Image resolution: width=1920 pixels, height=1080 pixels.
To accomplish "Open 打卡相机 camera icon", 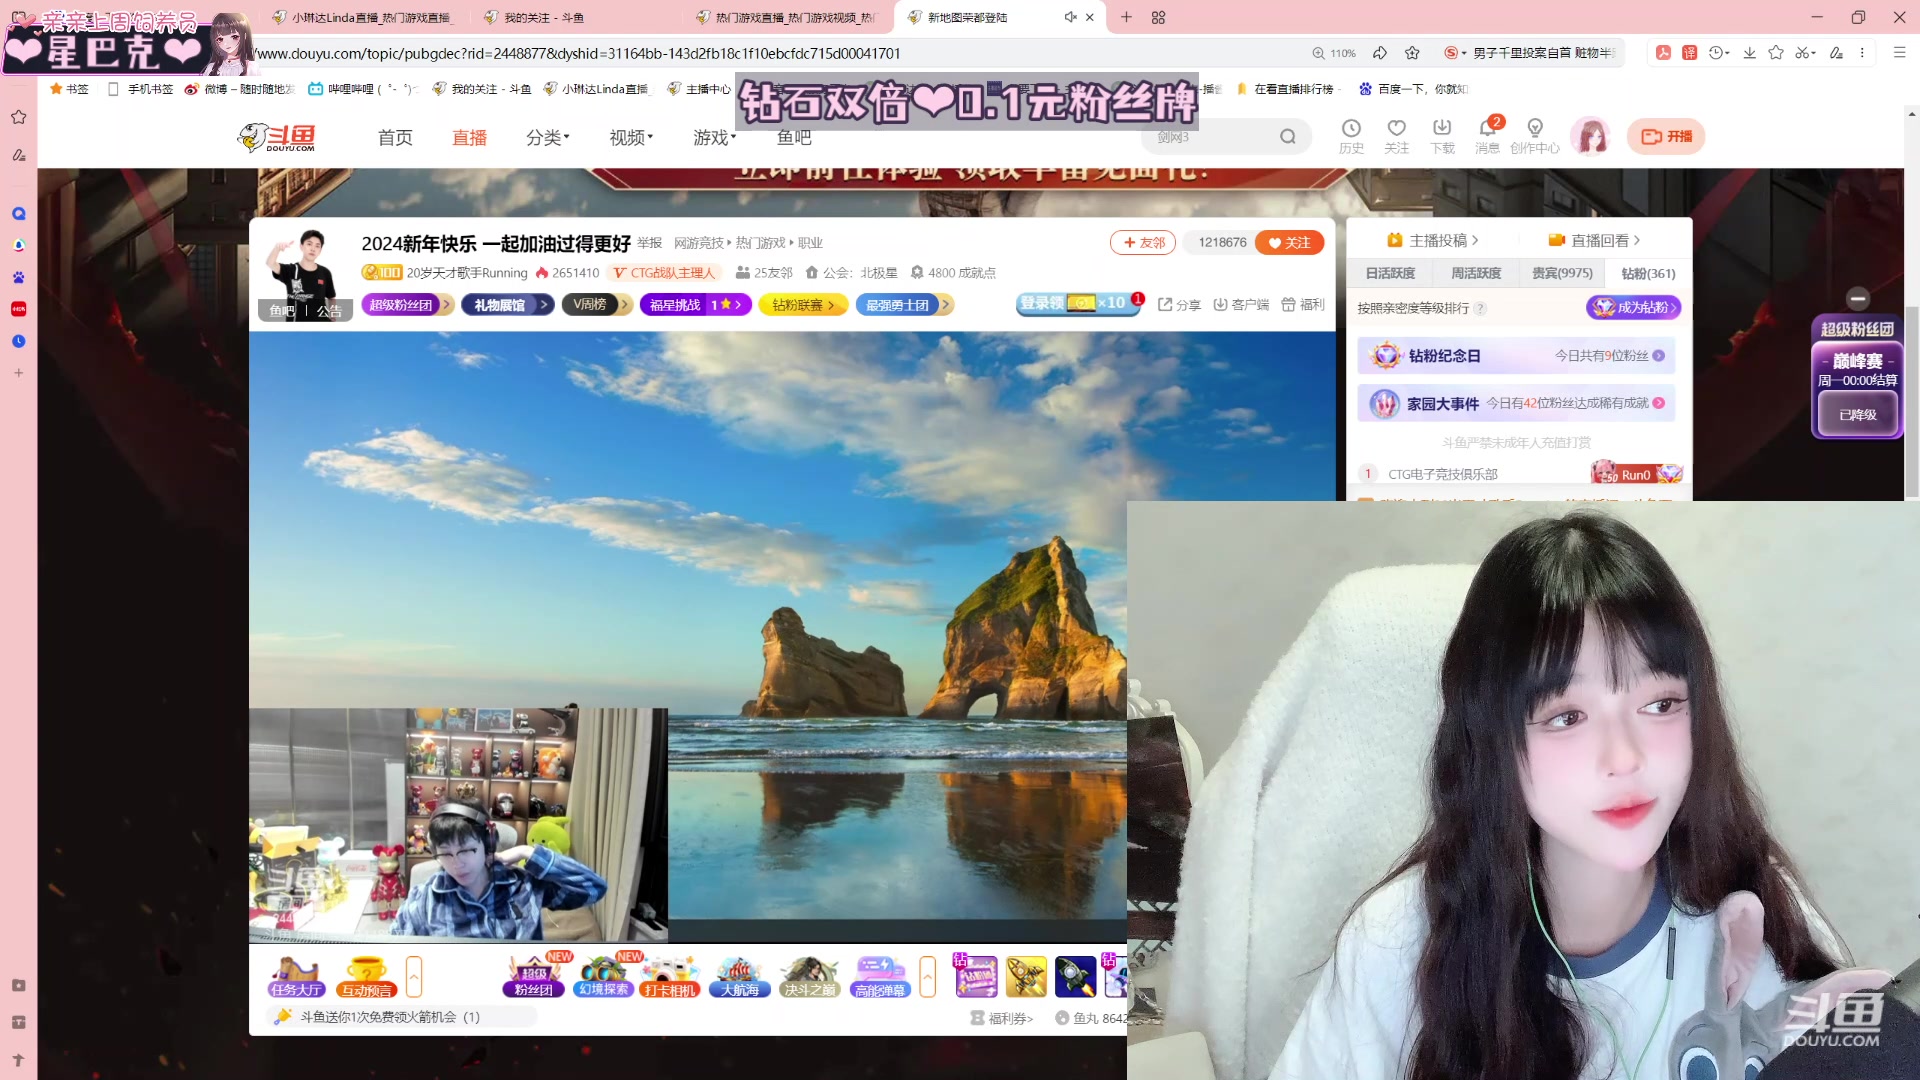I will [x=670, y=977].
